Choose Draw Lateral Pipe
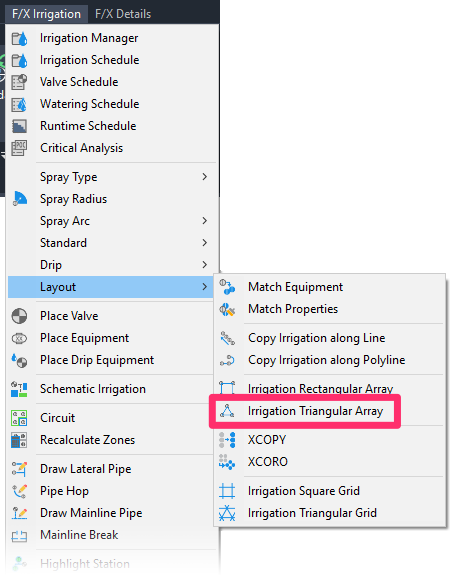450x575 pixels. (111, 469)
